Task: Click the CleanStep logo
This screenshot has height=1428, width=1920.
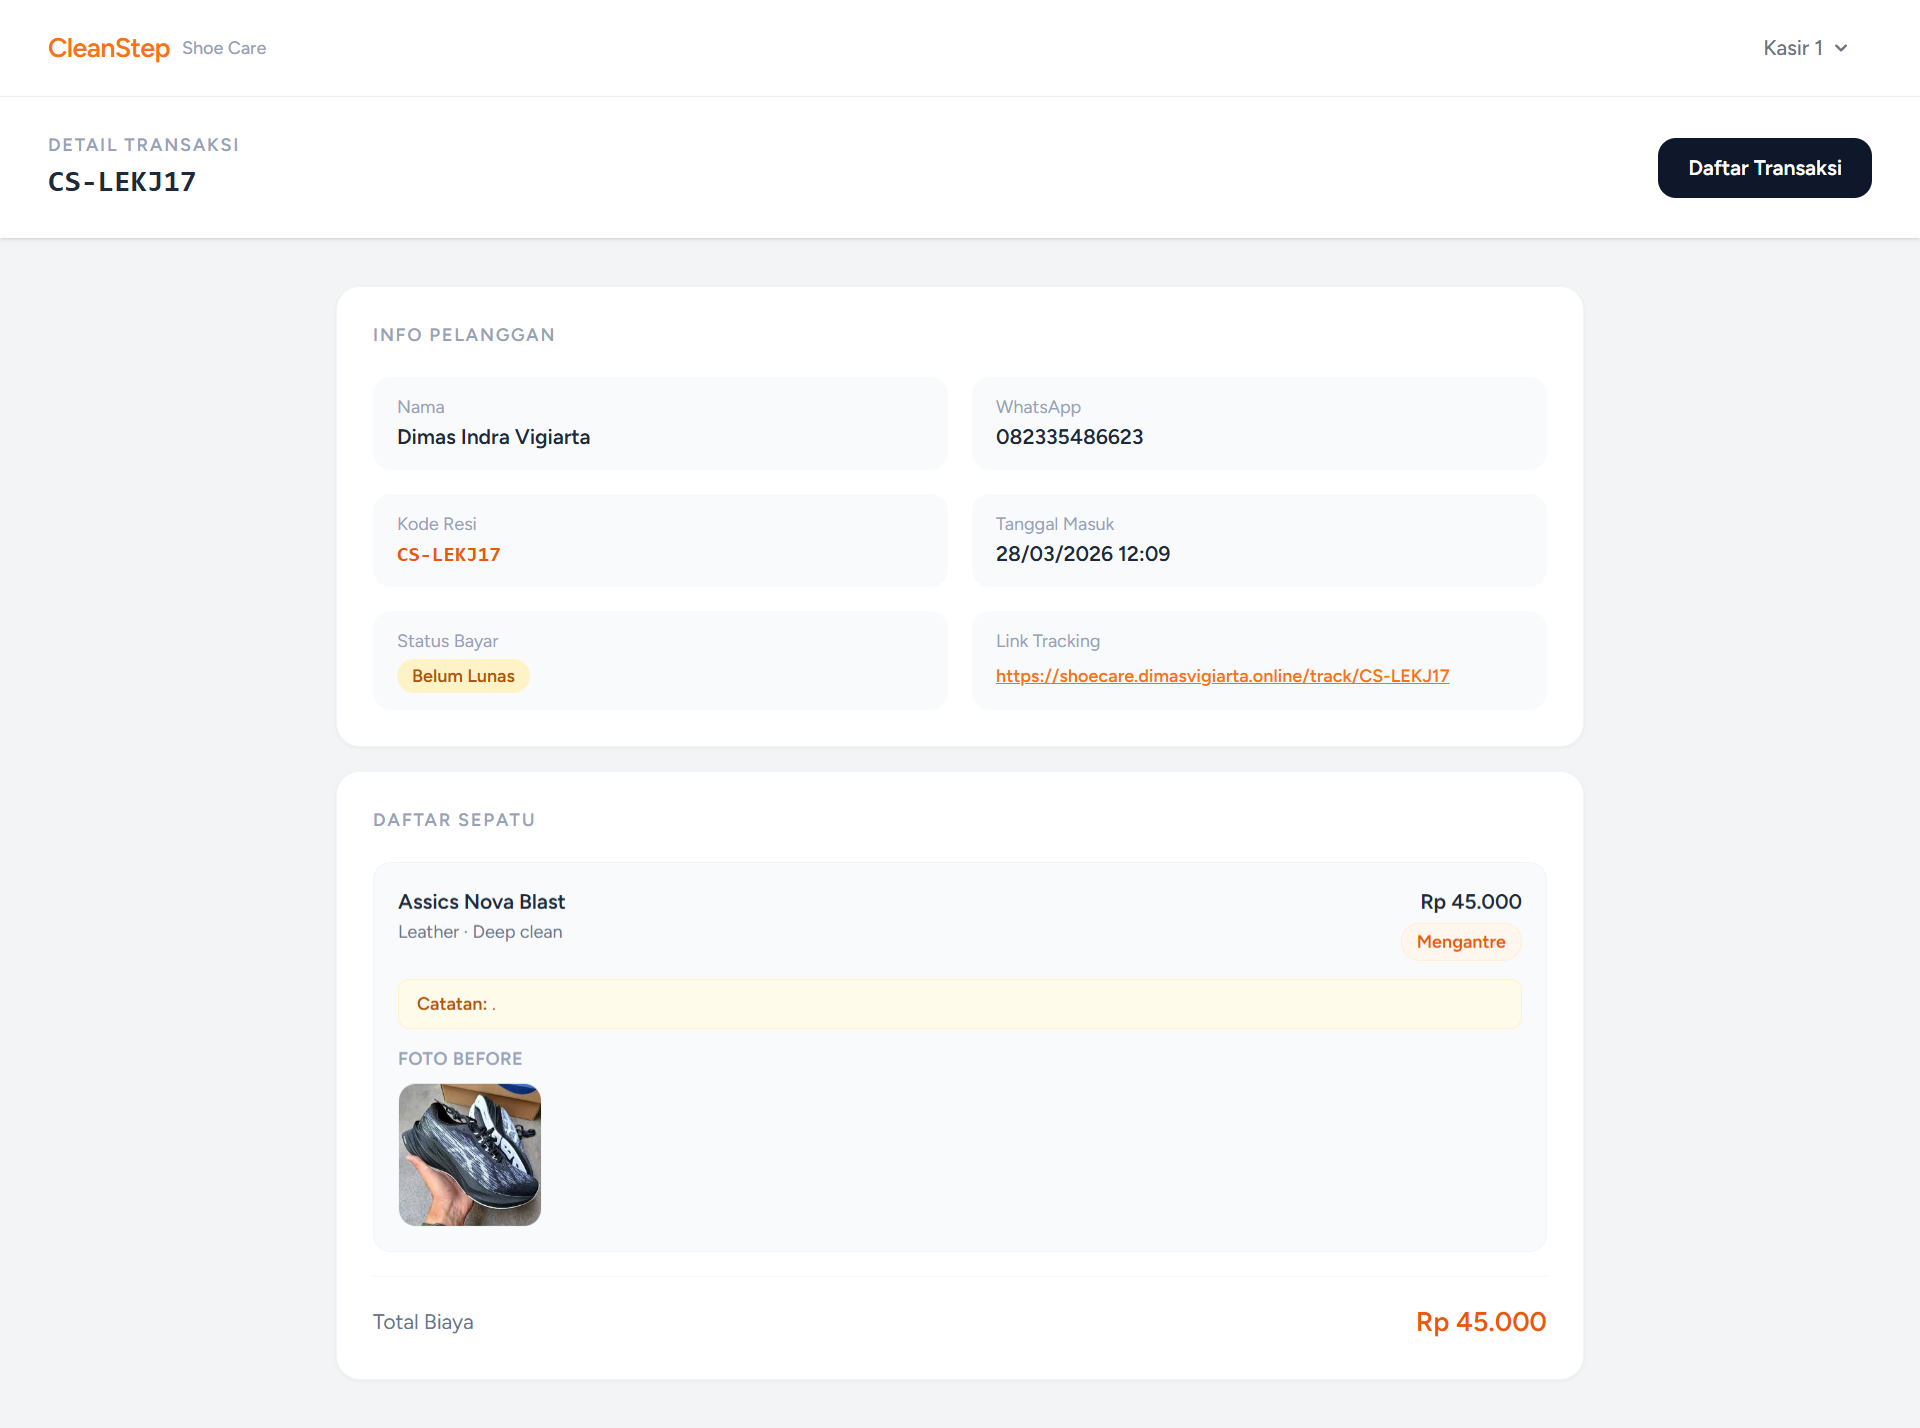Action: pyautogui.click(x=109, y=48)
